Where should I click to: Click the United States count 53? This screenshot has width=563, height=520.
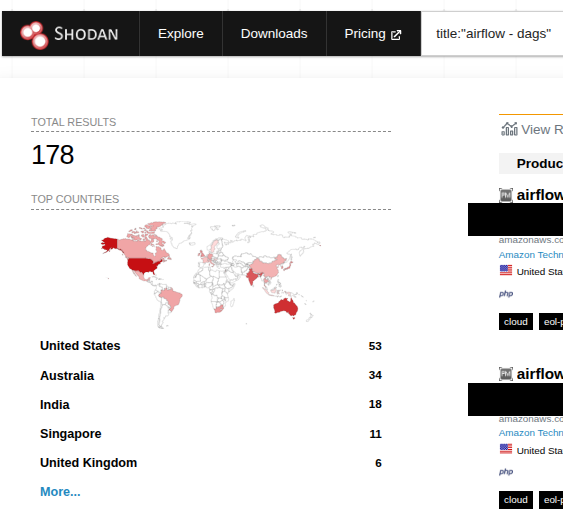(x=375, y=346)
